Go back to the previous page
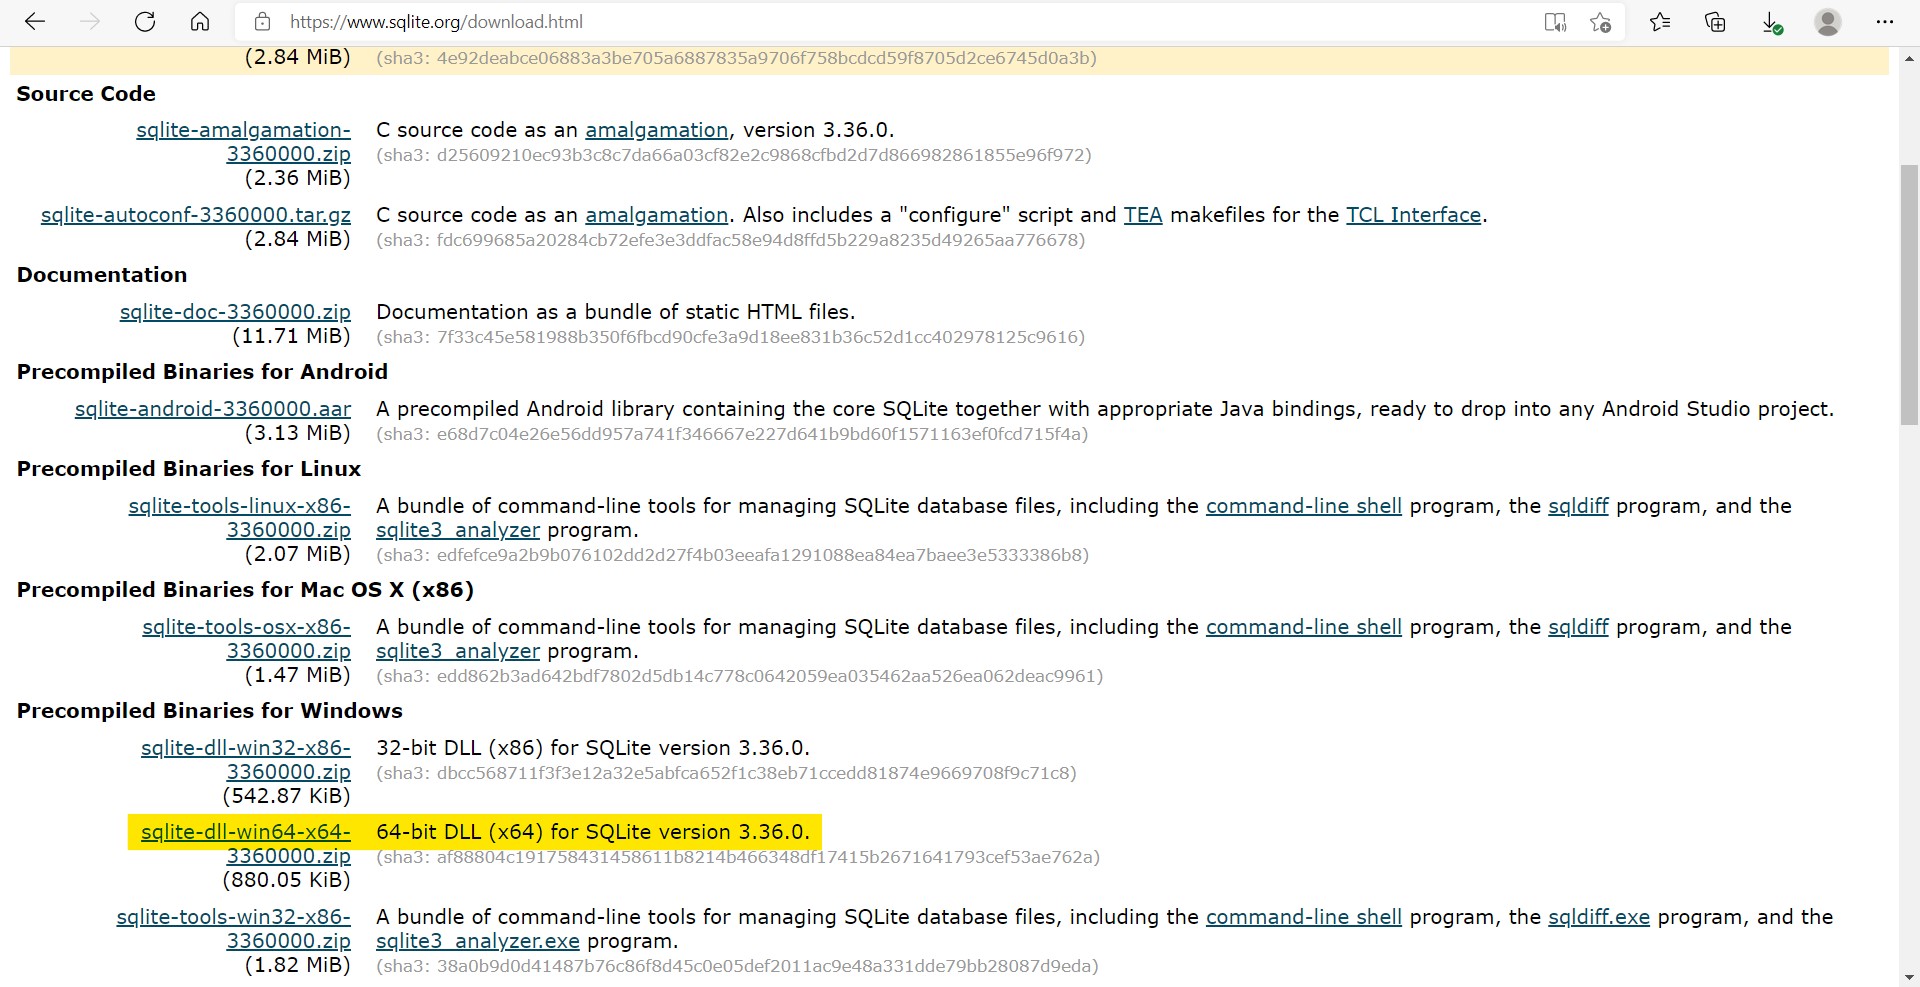This screenshot has width=1920, height=987. click(x=35, y=22)
